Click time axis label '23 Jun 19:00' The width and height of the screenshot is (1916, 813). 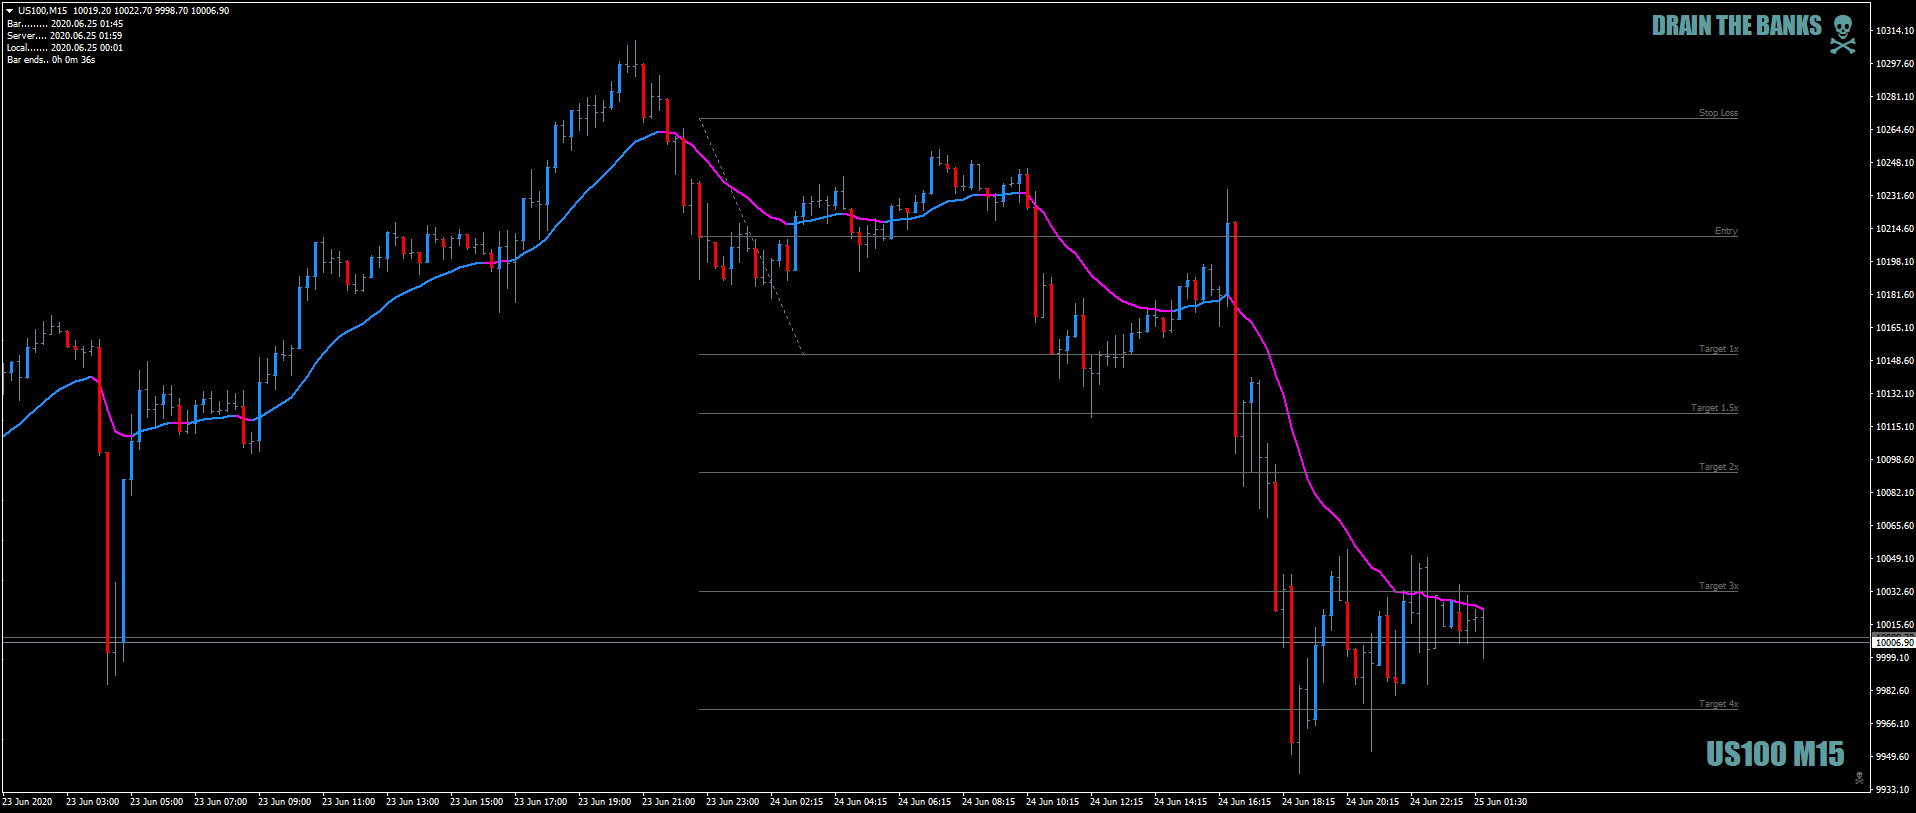point(604,802)
